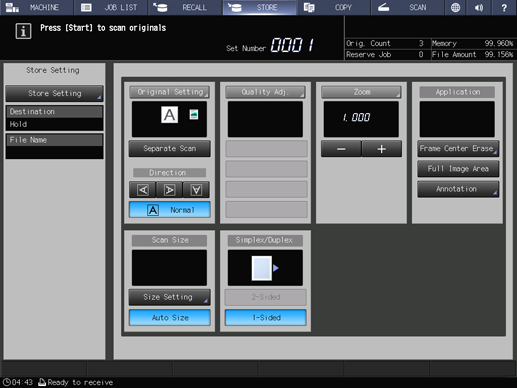Toggle Full Image Area
The width and height of the screenshot is (517, 388).
(x=458, y=169)
